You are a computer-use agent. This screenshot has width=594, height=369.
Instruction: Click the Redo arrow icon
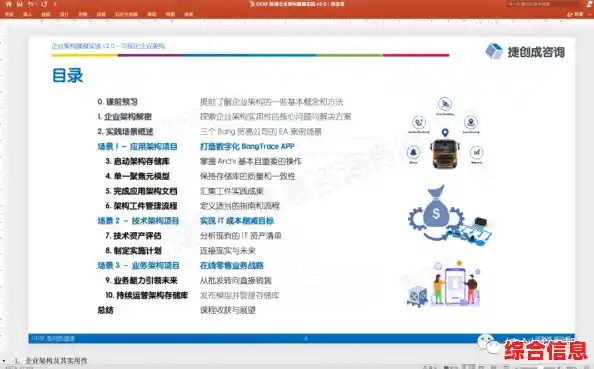[44, 4]
